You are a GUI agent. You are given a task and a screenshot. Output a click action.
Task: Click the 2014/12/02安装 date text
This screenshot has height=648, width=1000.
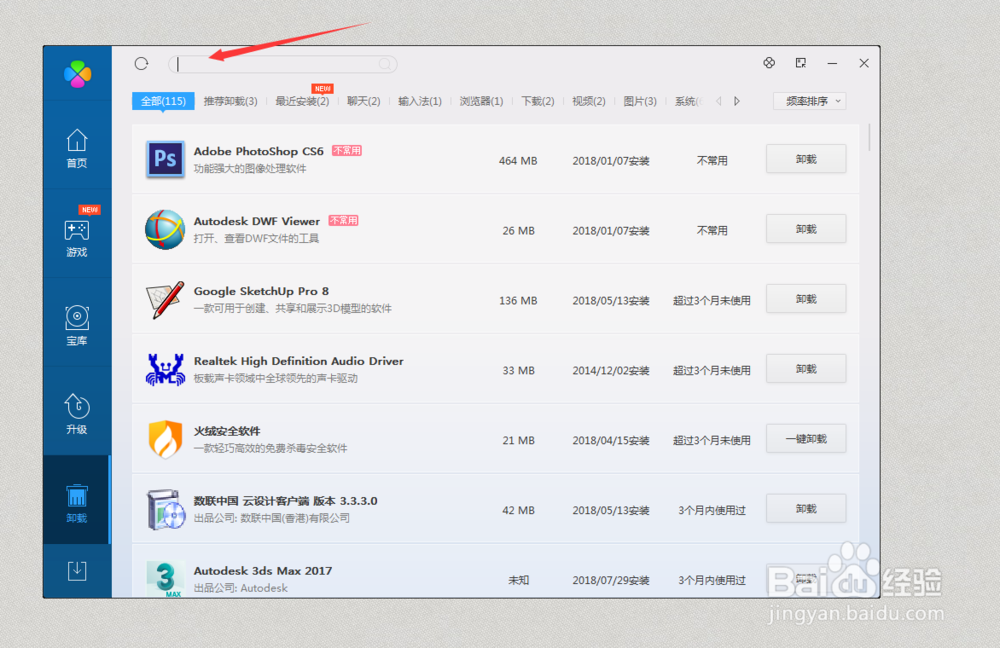click(x=610, y=371)
